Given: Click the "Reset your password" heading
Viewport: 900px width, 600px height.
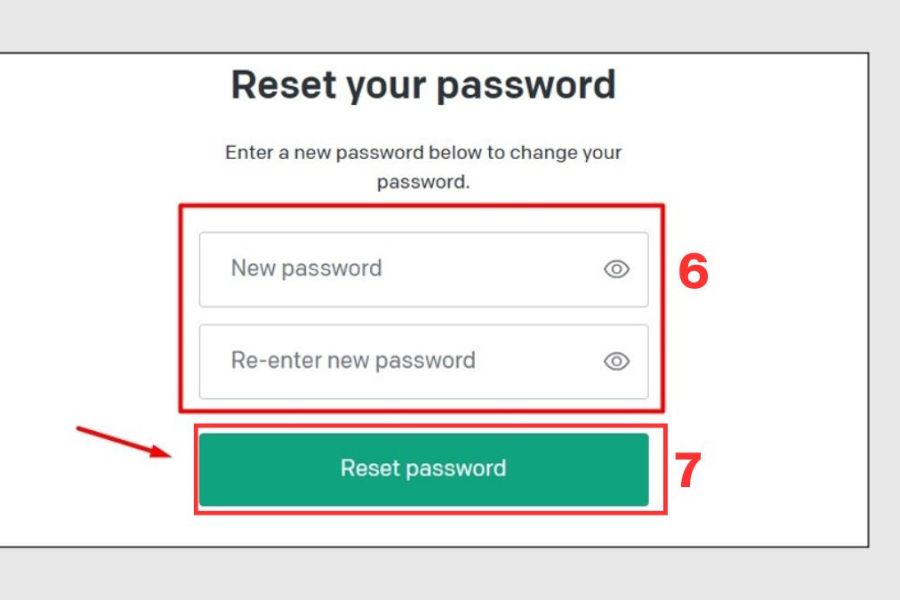Looking at the screenshot, I should (423, 85).
